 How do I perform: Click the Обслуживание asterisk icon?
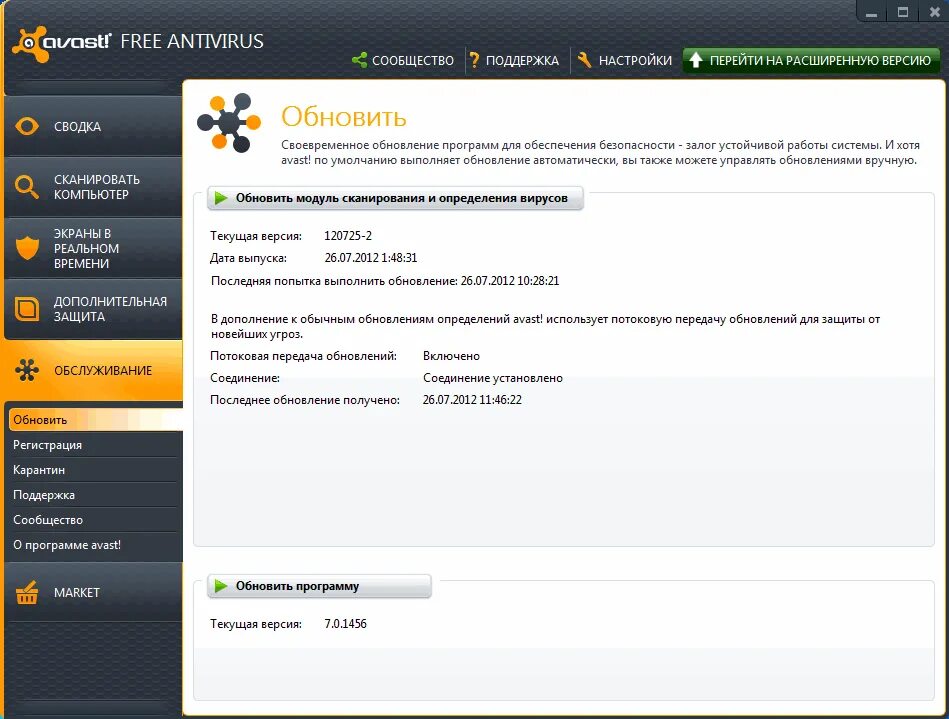27,370
